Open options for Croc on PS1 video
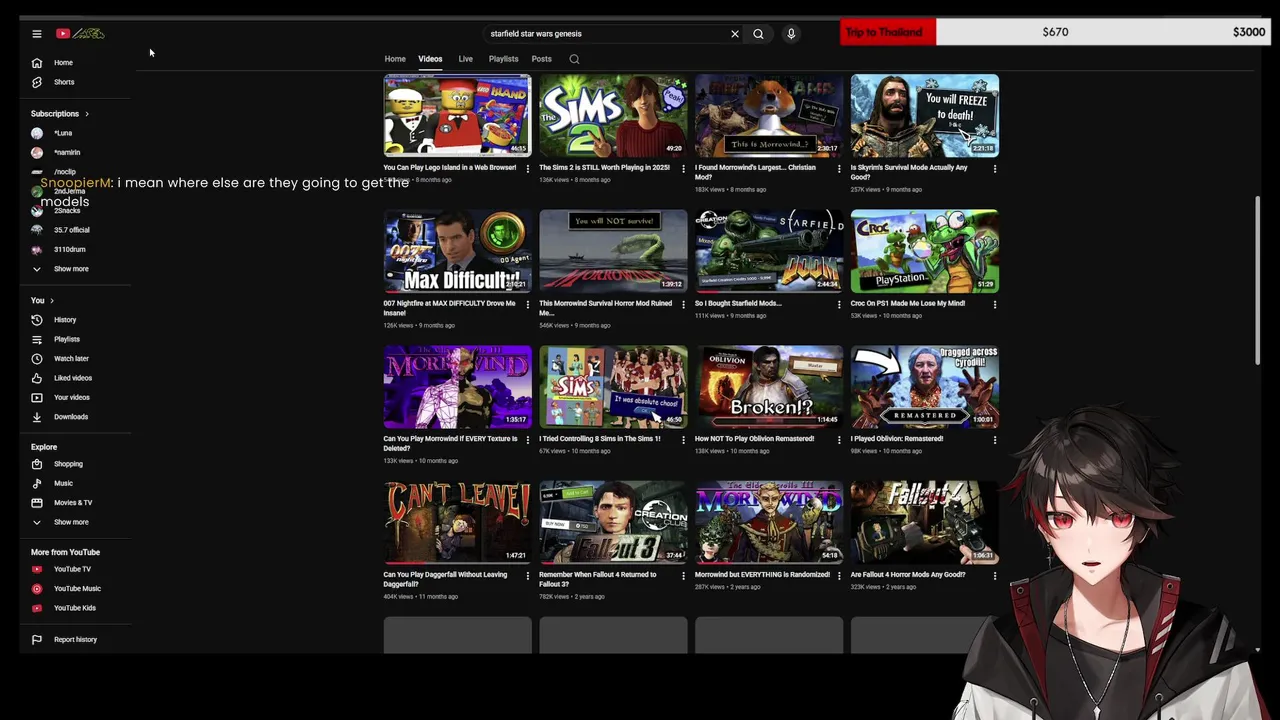Image resolution: width=1280 pixels, height=720 pixels. coord(995,304)
